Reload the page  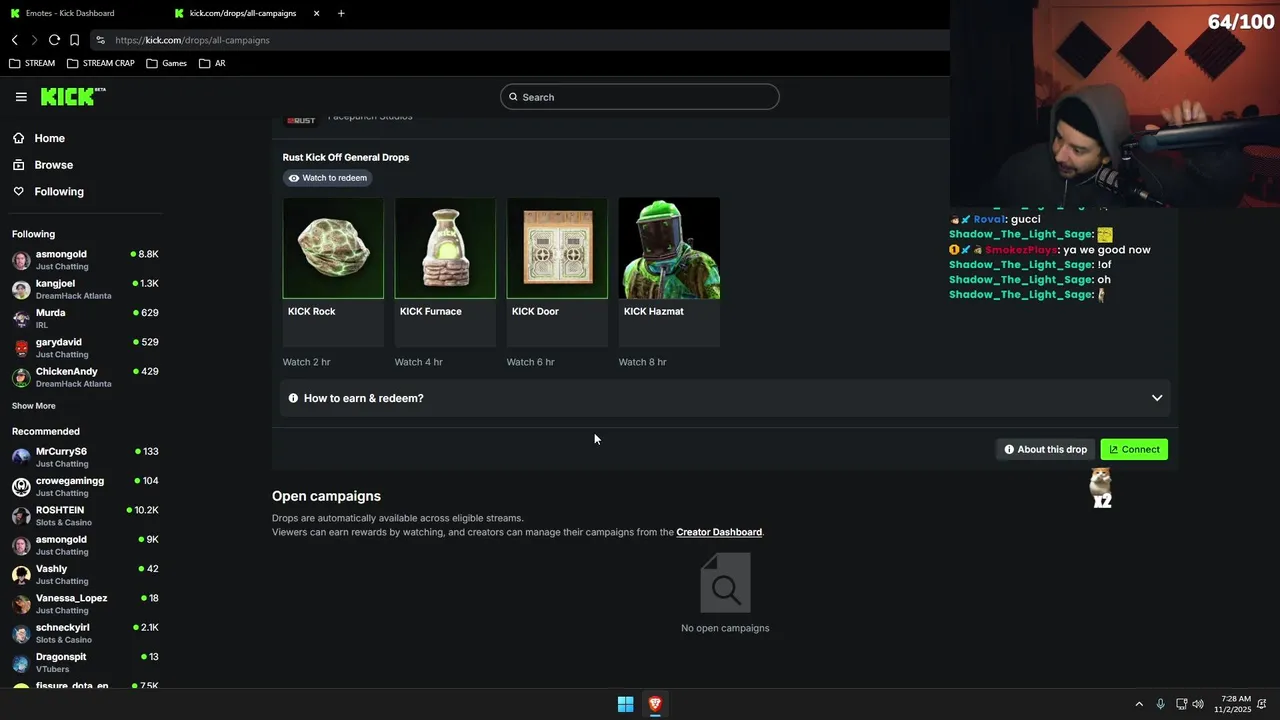point(54,40)
